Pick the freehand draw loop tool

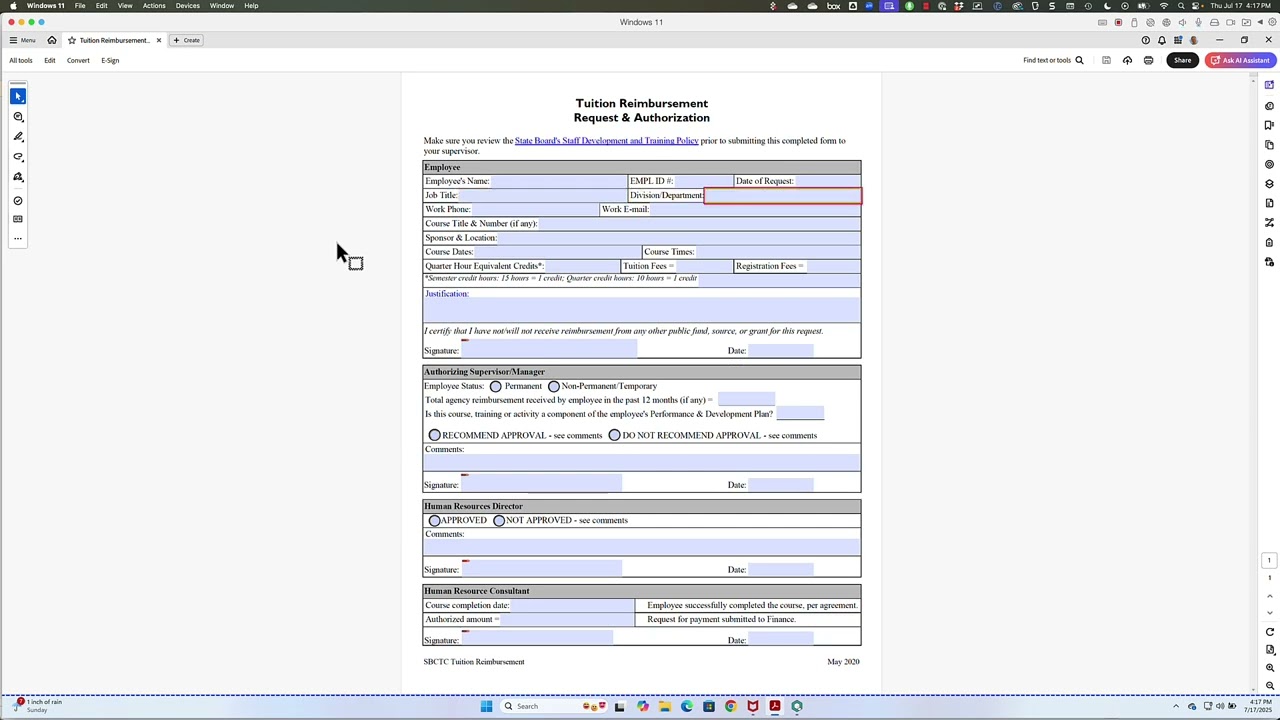click(x=18, y=156)
